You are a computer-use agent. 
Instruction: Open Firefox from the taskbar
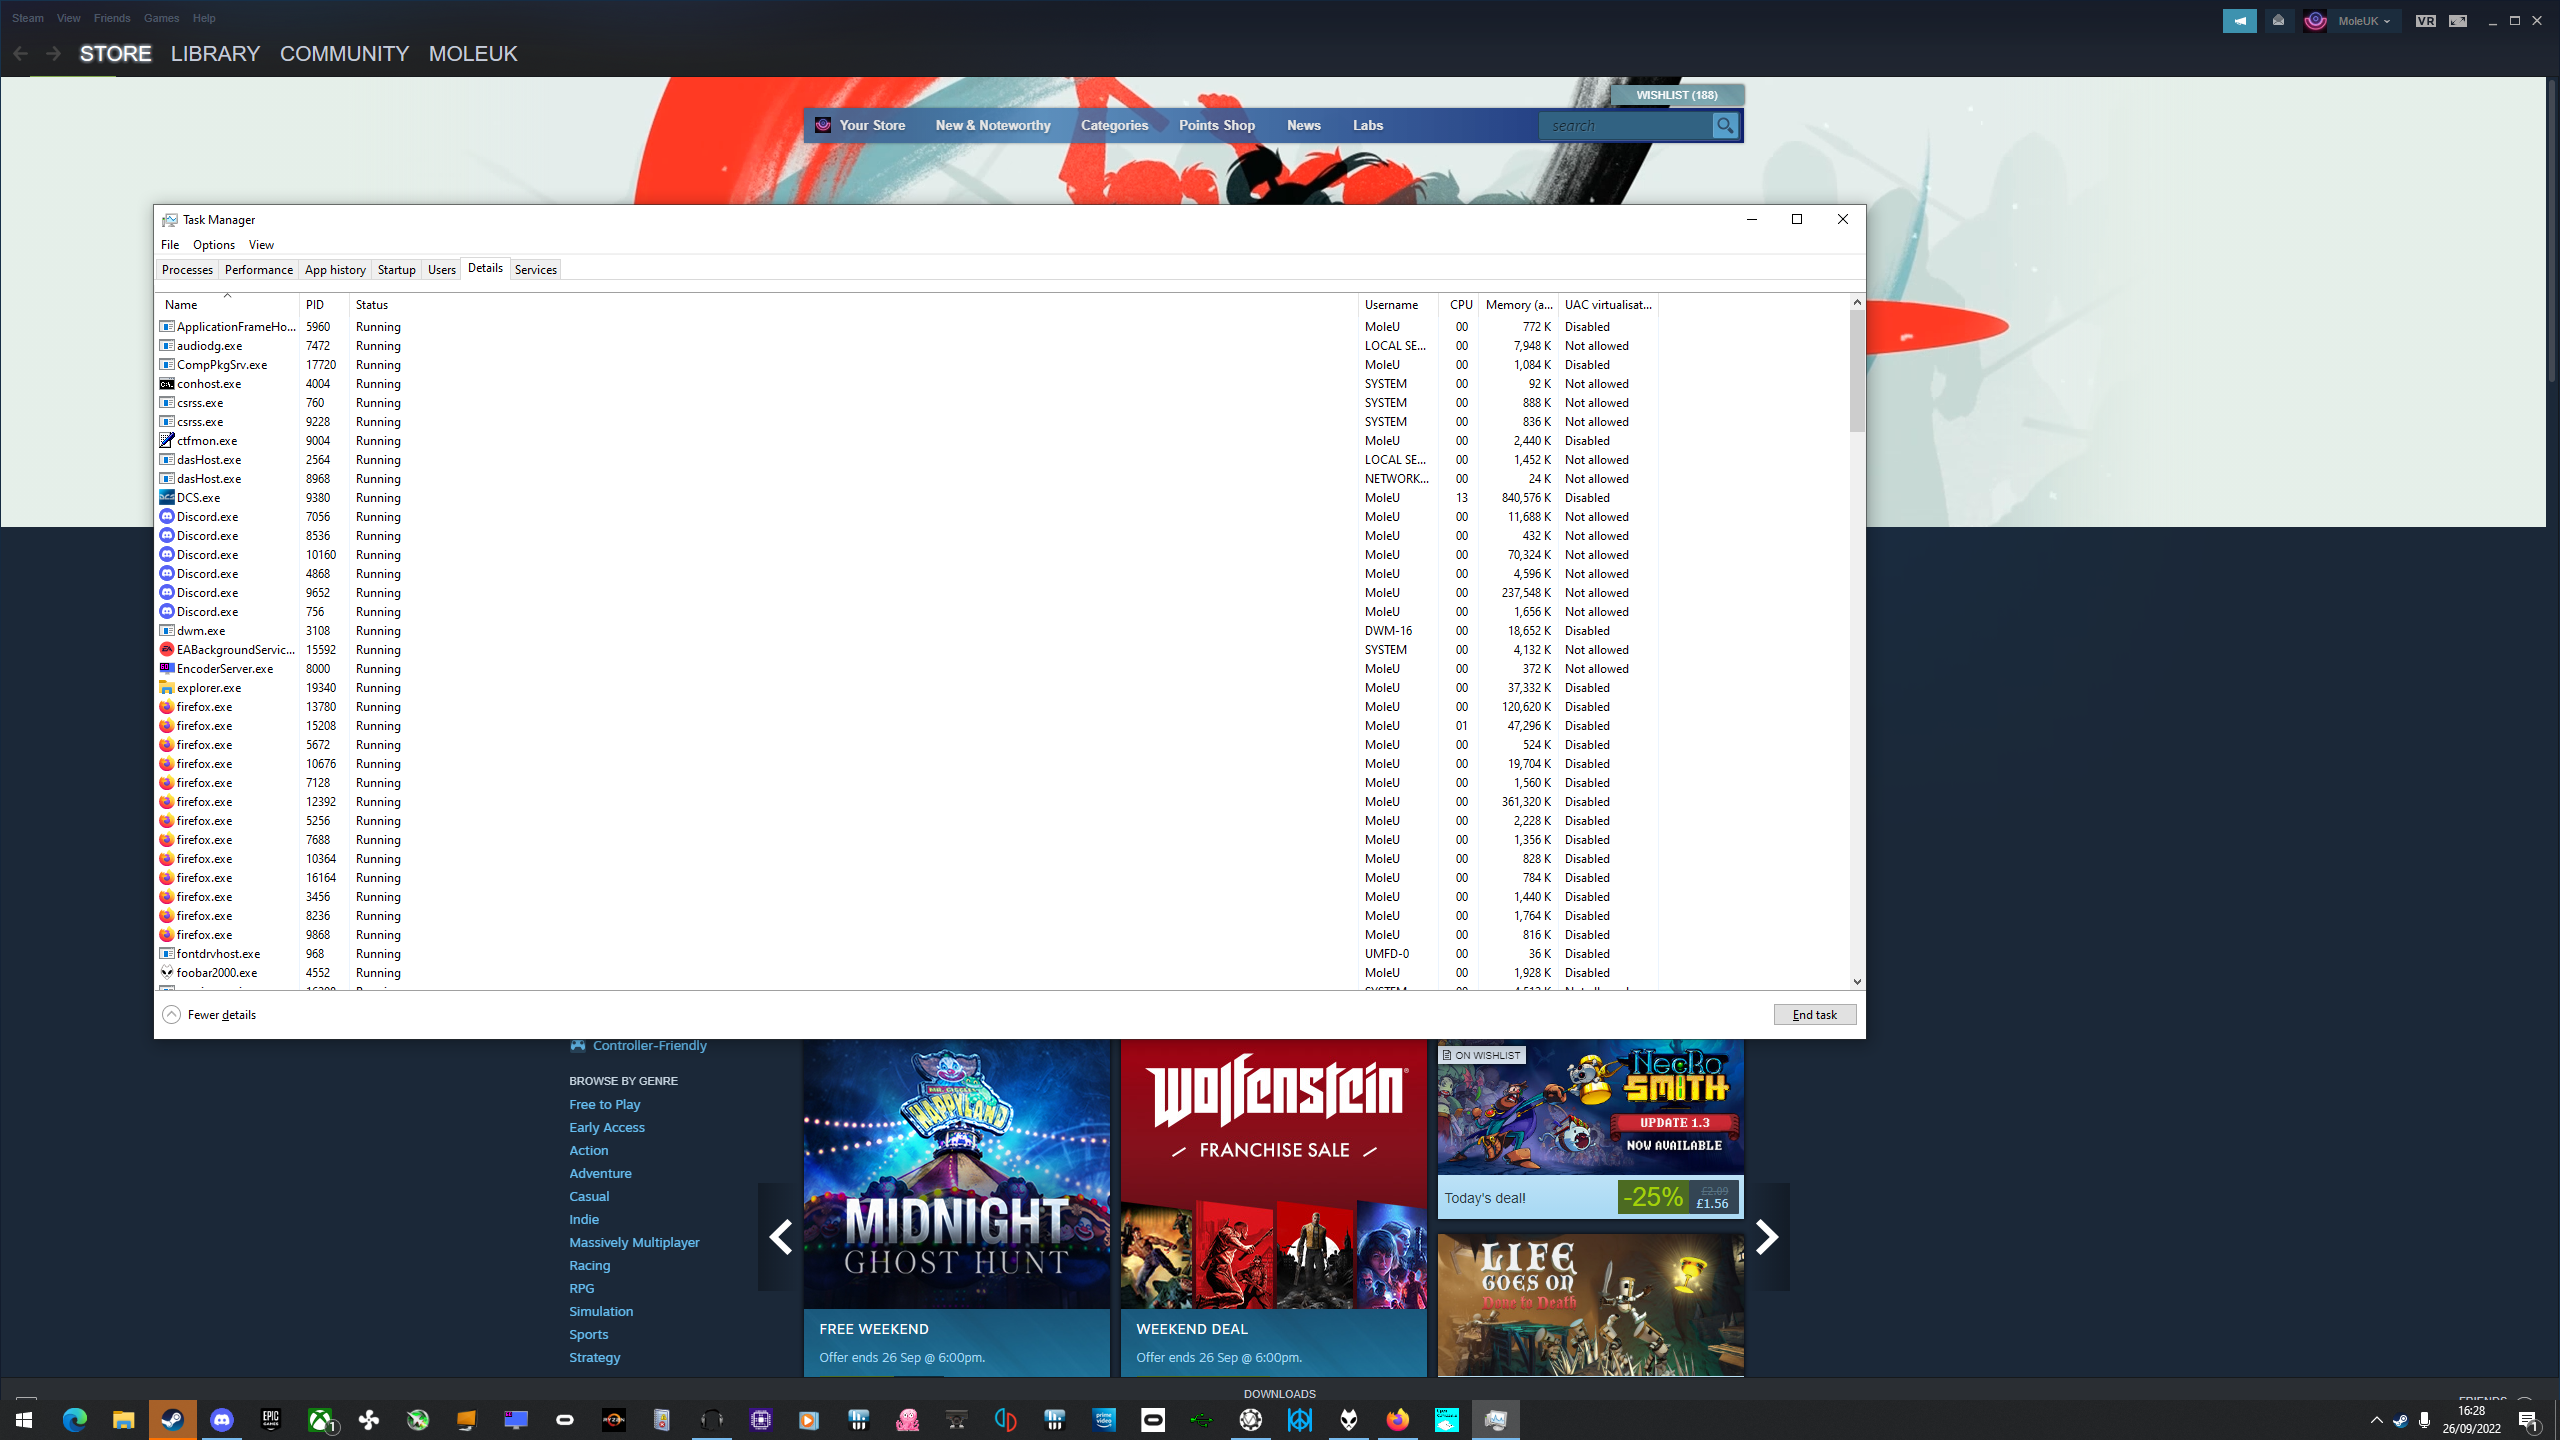point(1397,1419)
